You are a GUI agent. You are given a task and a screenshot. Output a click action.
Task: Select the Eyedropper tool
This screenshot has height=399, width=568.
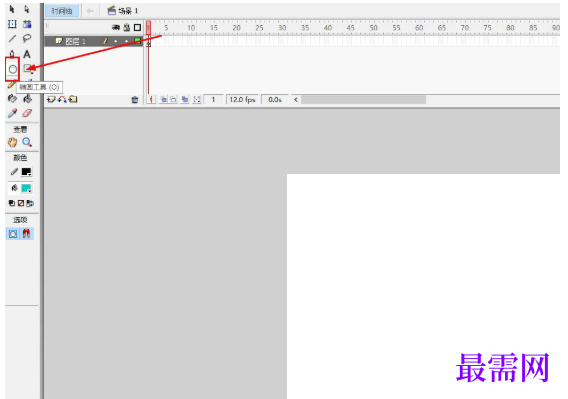12,113
